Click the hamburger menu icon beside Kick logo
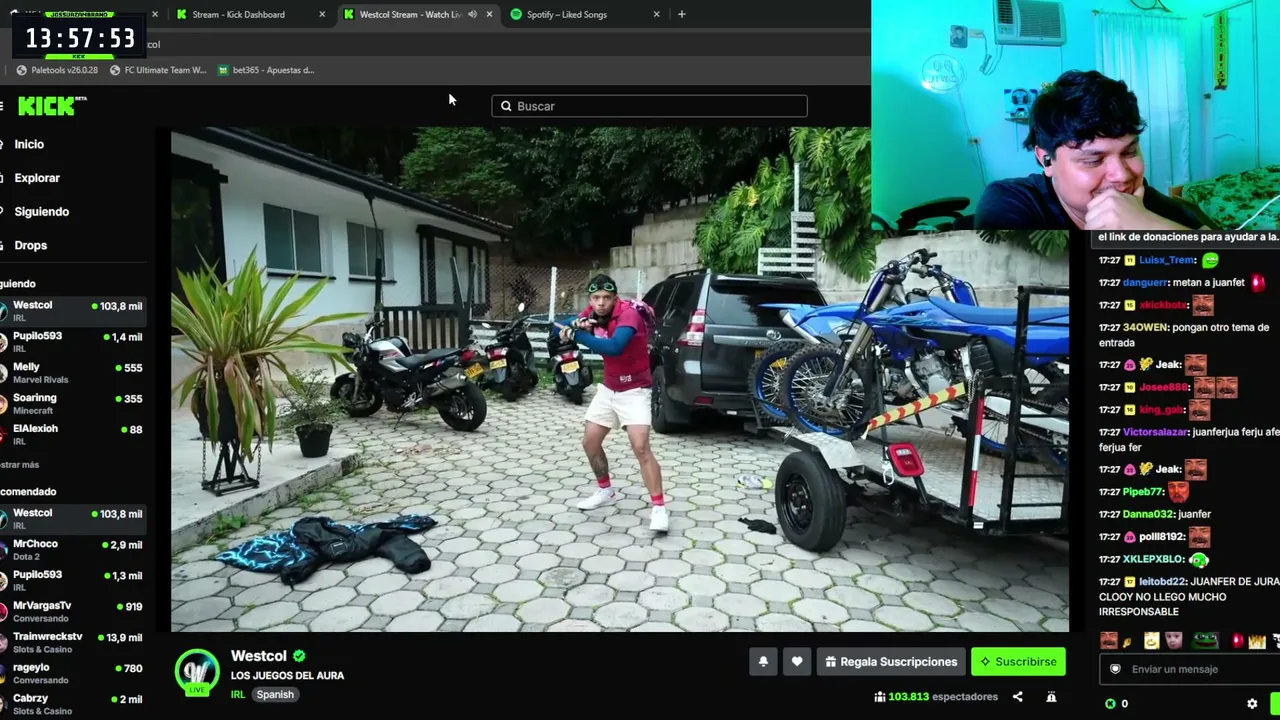The width and height of the screenshot is (1280, 720). 2,106
